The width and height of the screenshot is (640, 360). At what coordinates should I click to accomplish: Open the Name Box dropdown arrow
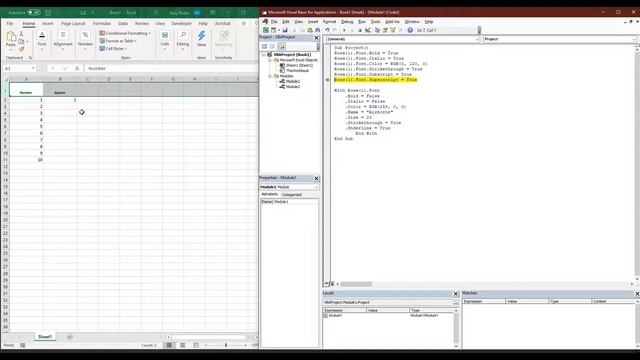33,69
